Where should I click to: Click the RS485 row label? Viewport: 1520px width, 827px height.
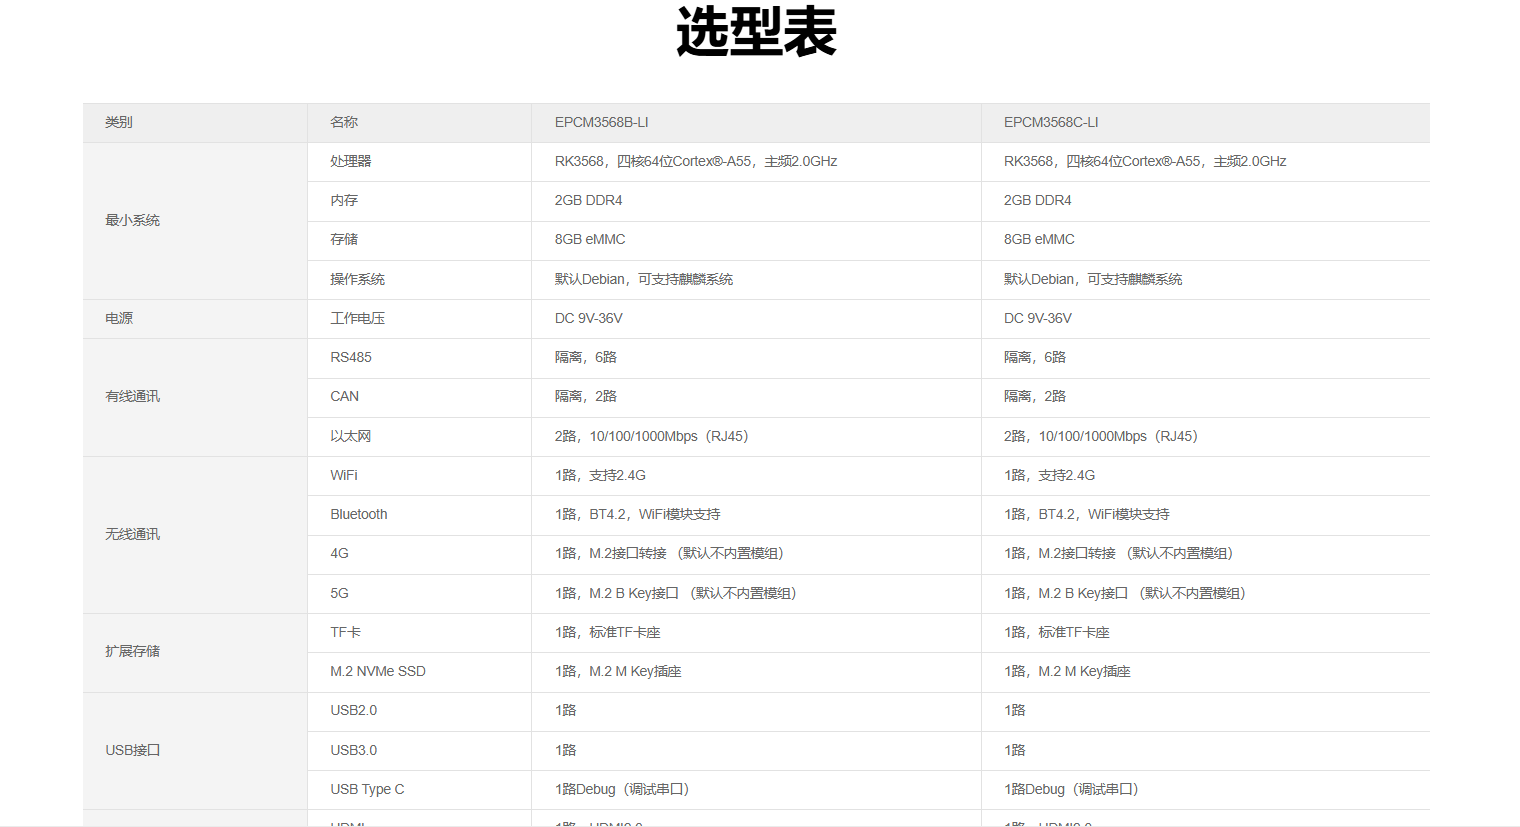point(351,357)
